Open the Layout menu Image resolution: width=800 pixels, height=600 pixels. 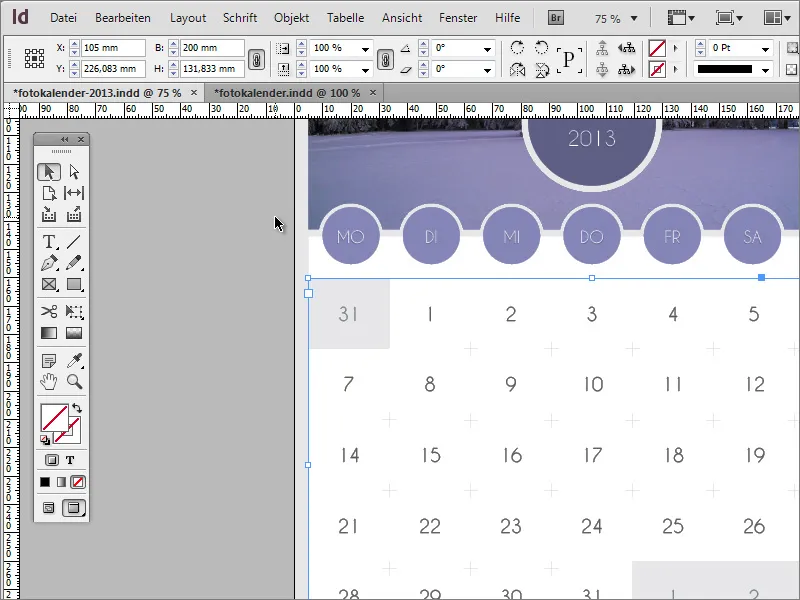point(188,18)
